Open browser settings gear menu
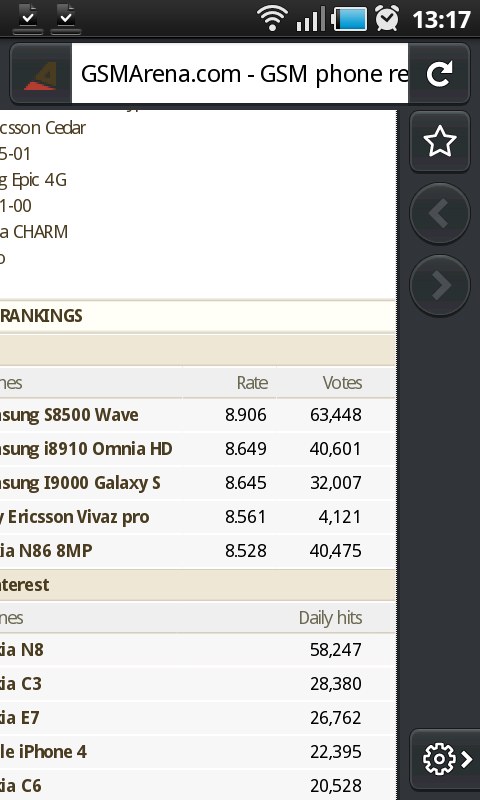The image size is (480, 800). [446, 759]
